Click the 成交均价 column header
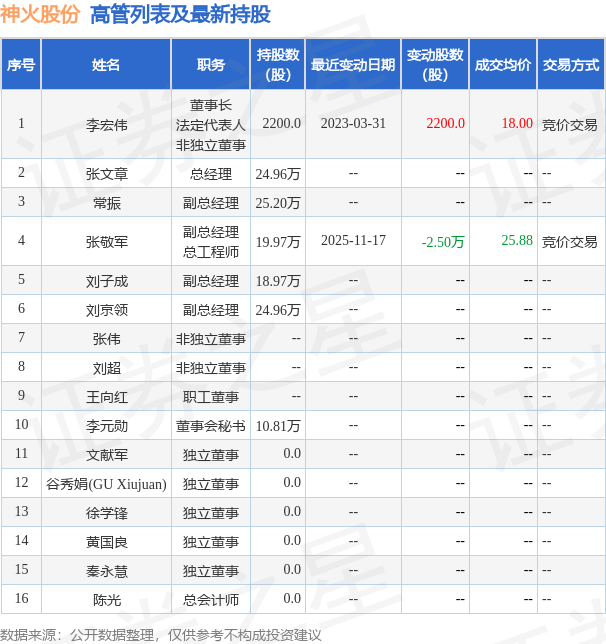This screenshot has height=644, width=606. coord(503,64)
